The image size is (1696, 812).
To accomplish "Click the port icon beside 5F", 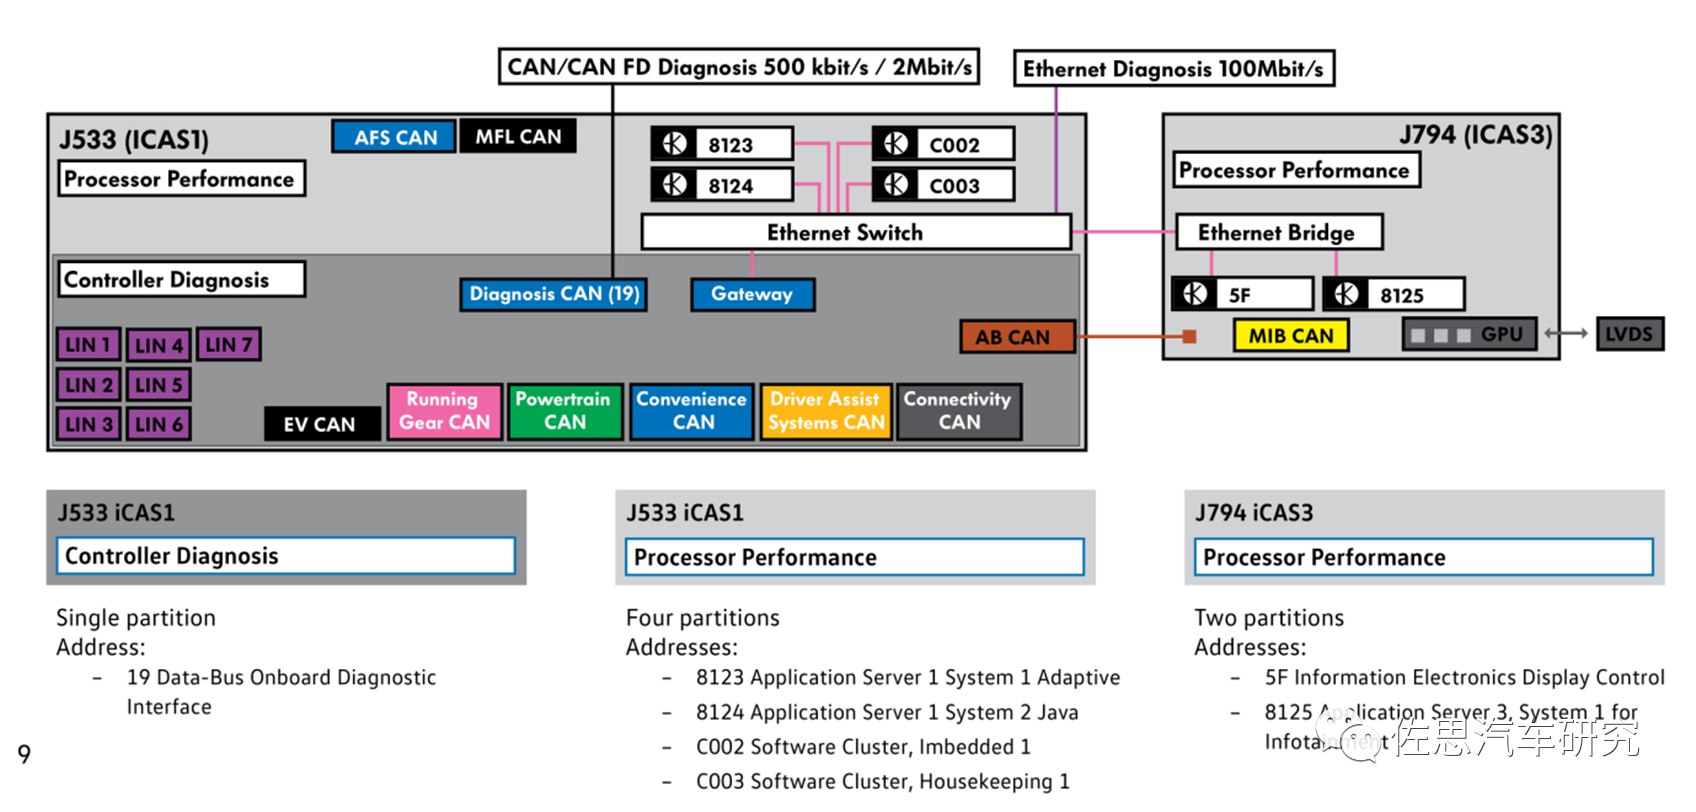I will [x=1195, y=294].
